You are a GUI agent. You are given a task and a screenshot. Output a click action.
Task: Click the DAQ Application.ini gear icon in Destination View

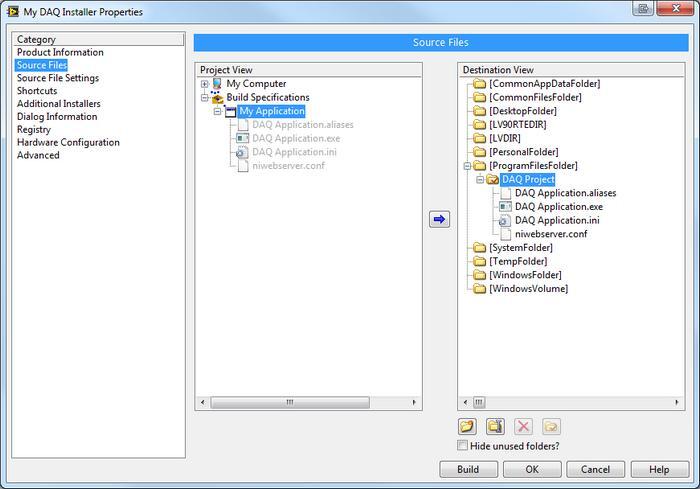tap(505, 221)
